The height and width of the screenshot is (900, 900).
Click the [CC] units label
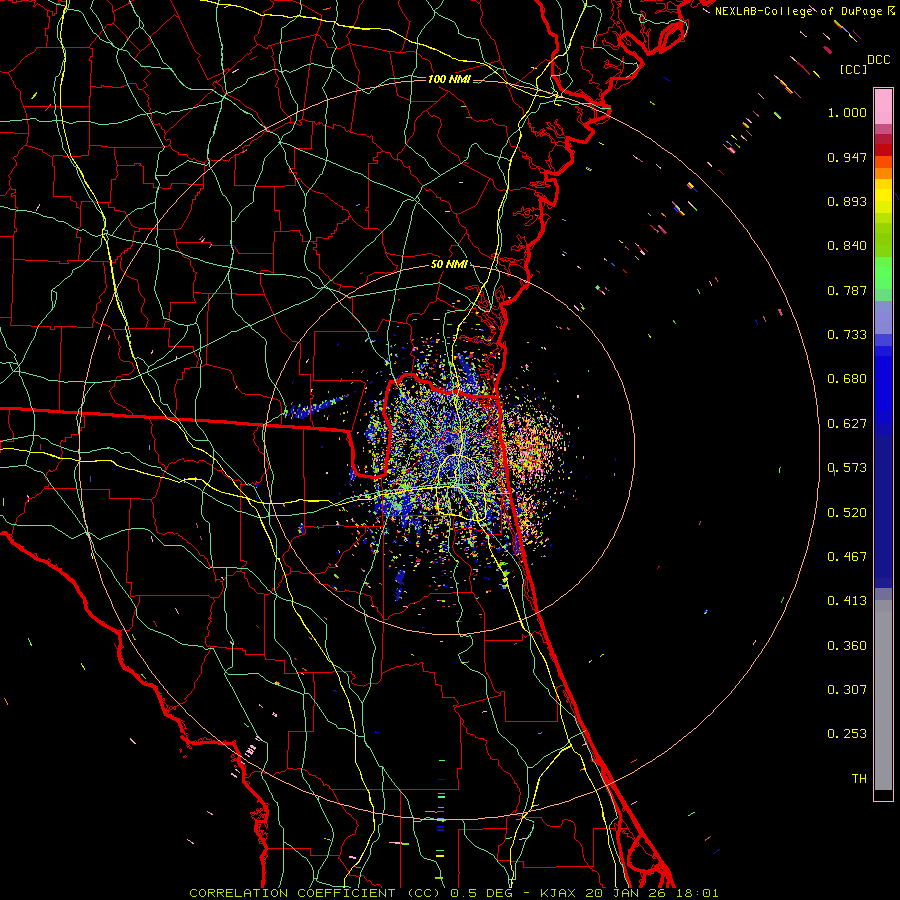pyautogui.click(x=853, y=69)
